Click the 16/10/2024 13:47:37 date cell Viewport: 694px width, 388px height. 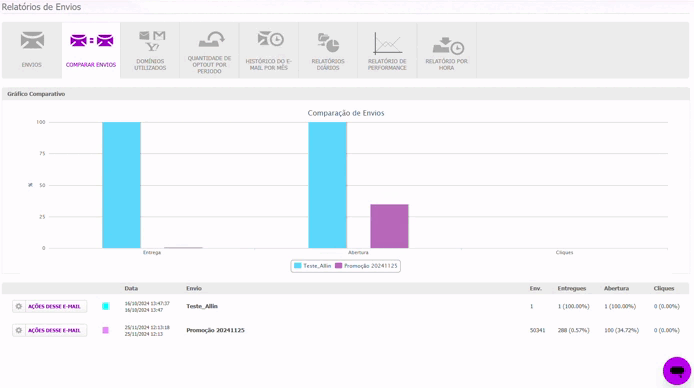pyautogui.click(x=147, y=303)
